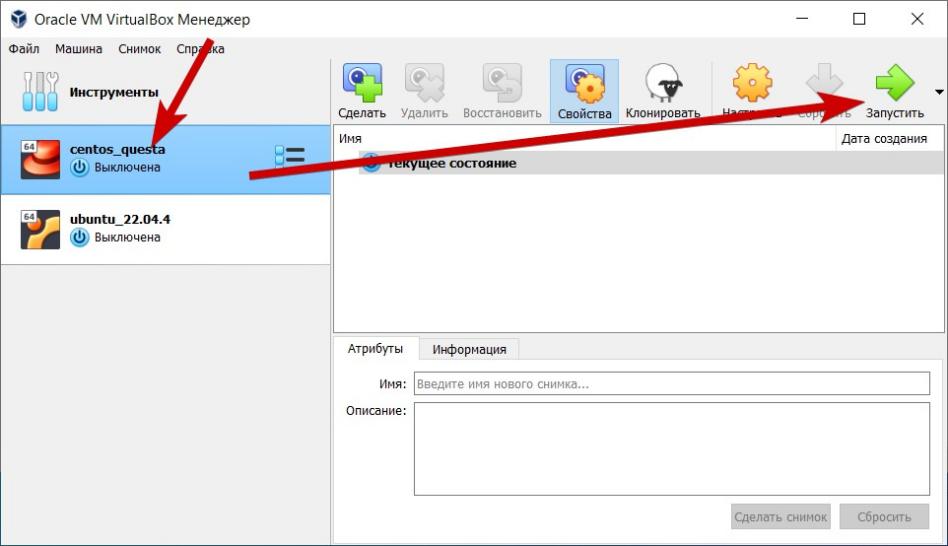This screenshot has width=948, height=546.
Task: Click the Дата создания column header
Action: (x=889, y=138)
